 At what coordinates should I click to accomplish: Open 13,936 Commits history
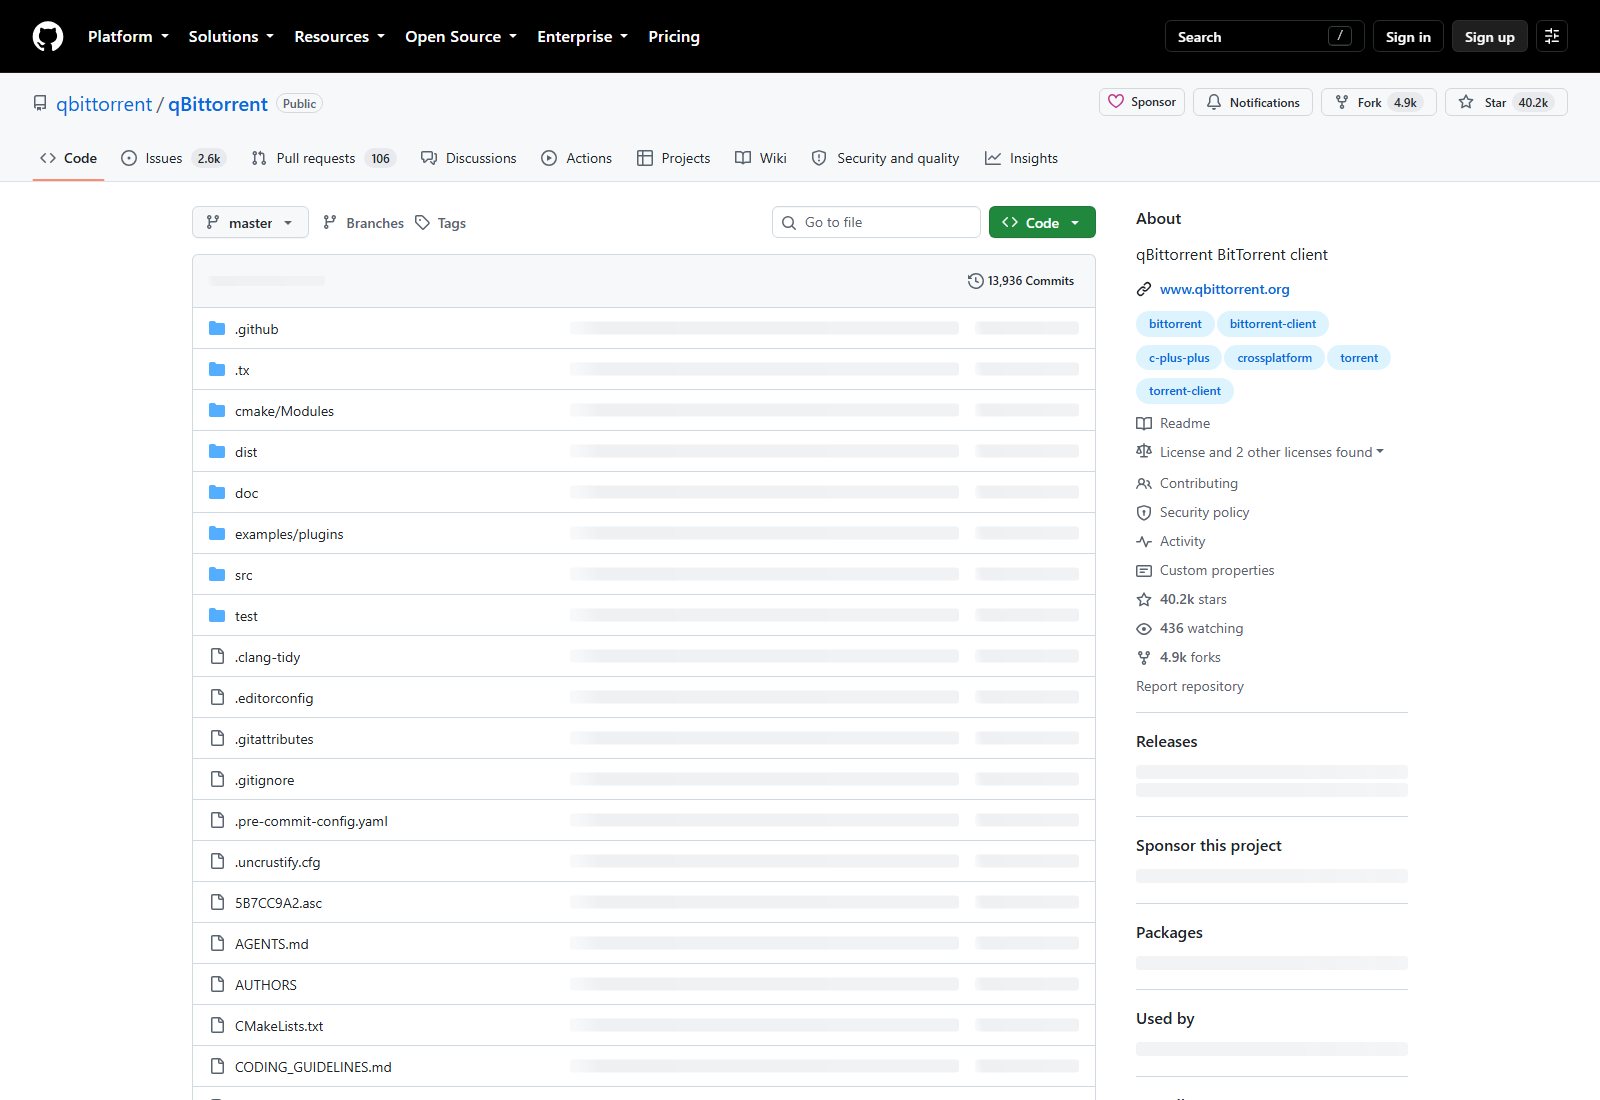[1021, 281]
